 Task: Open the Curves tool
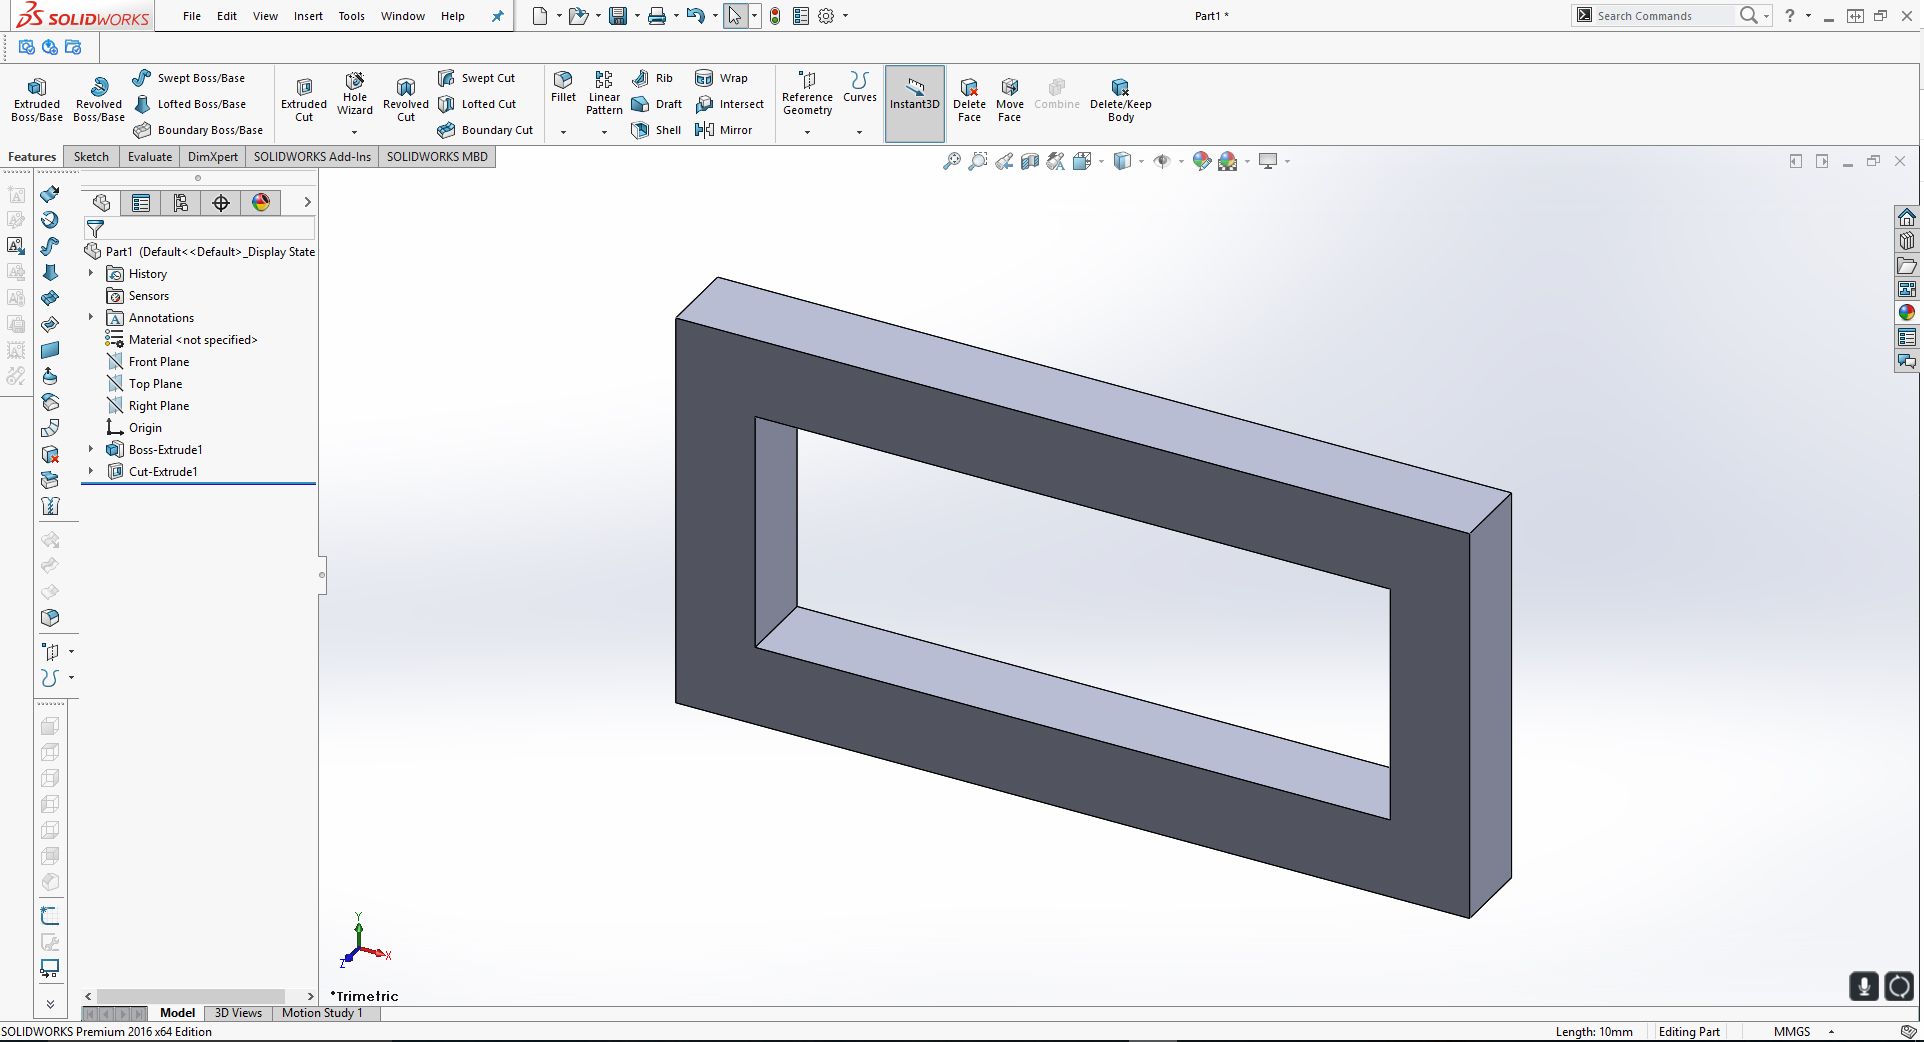click(x=859, y=87)
